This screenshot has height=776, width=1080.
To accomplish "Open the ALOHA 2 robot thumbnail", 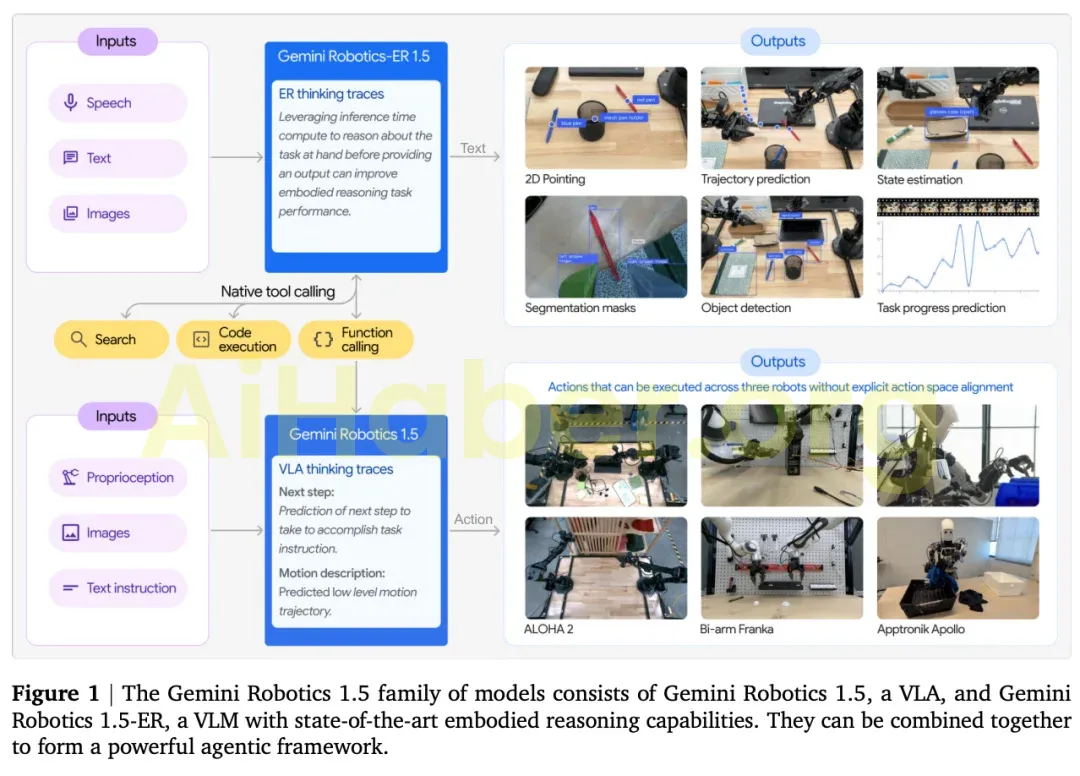I will 605,570.
